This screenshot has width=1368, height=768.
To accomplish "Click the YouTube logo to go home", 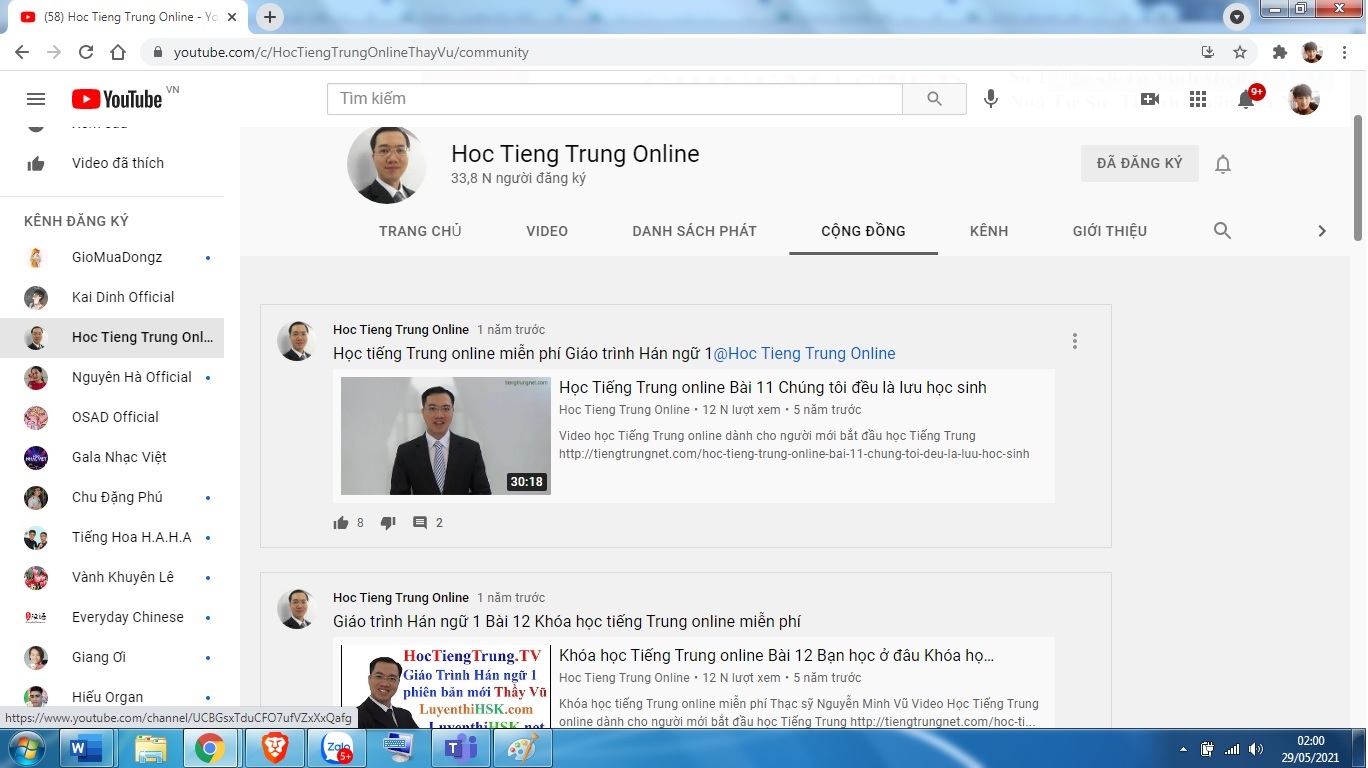I will [x=117, y=99].
